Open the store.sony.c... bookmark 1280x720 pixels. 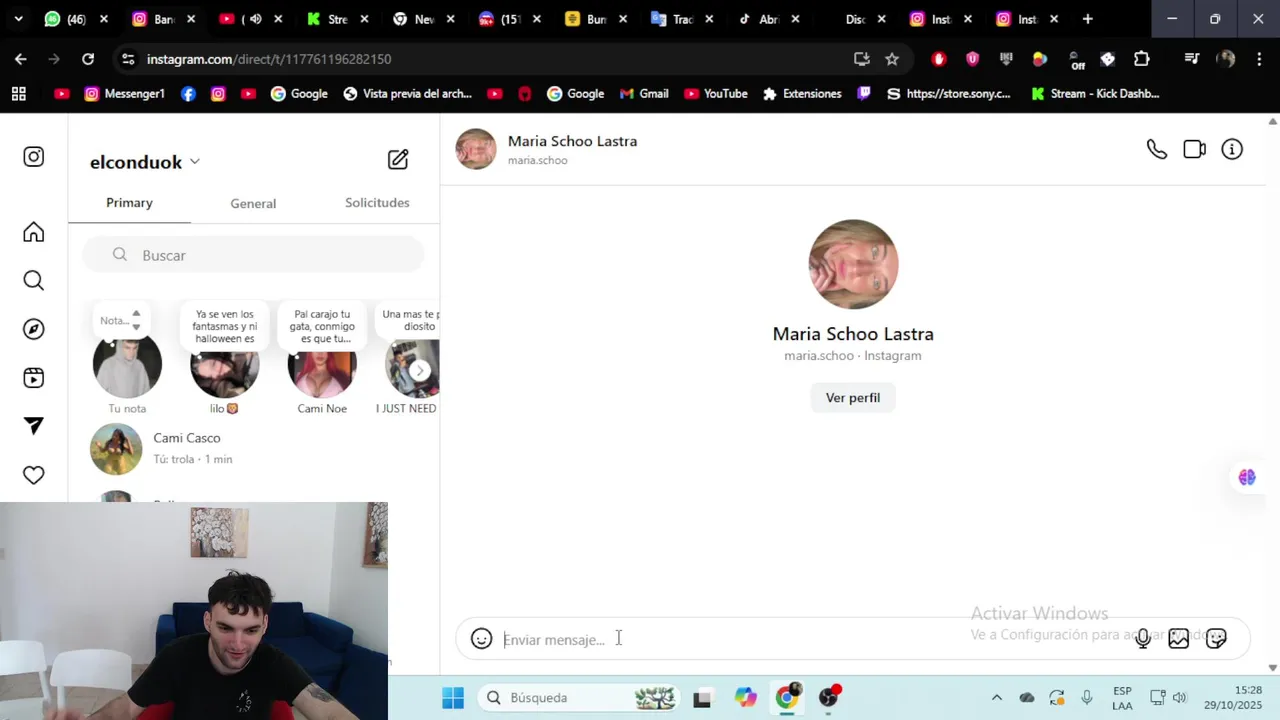click(x=948, y=94)
